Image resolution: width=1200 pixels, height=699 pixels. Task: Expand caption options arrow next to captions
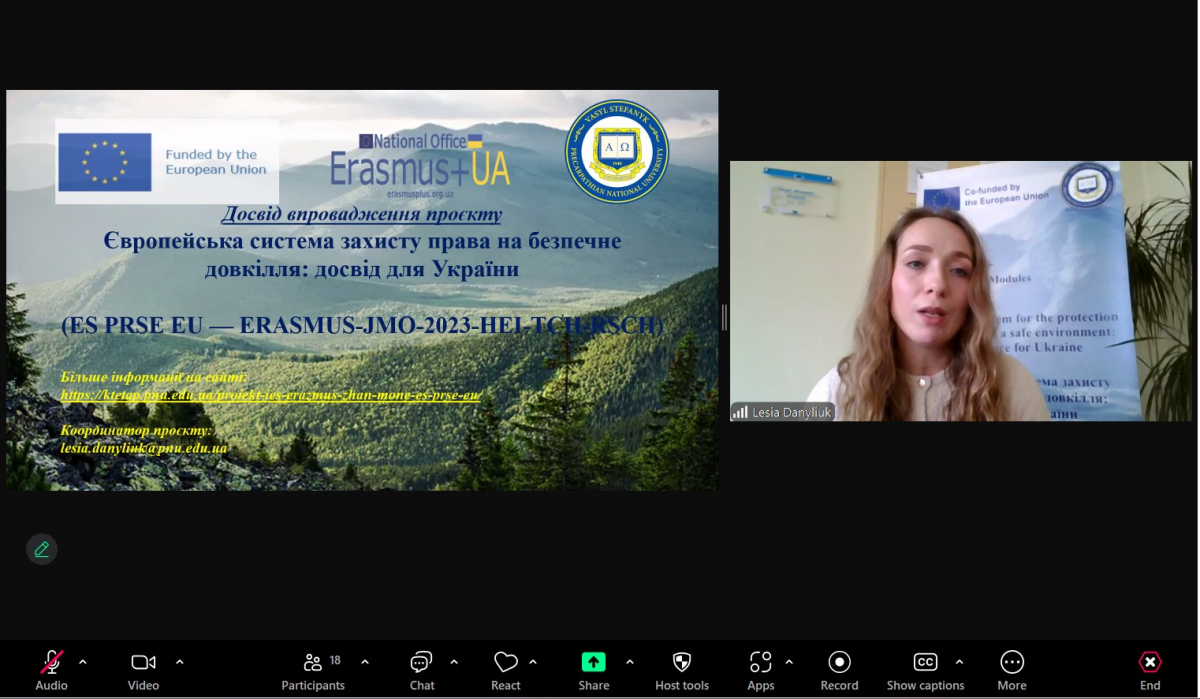[x=959, y=662]
